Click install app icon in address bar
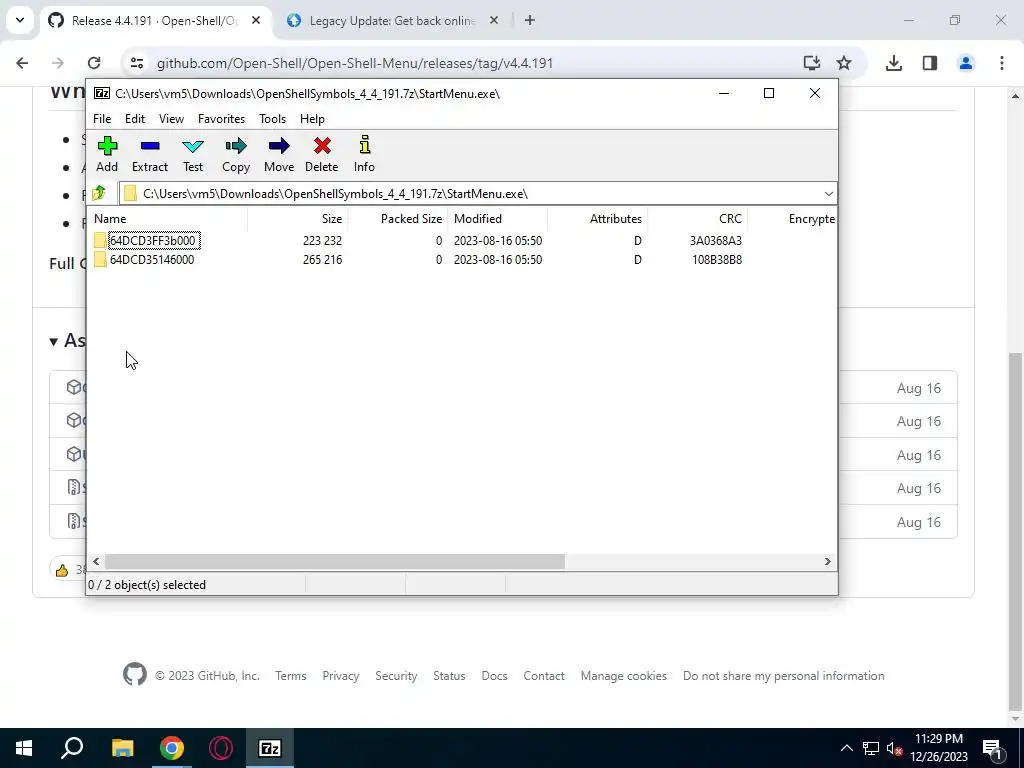Image resolution: width=1024 pixels, height=768 pixels. point(812,63)
